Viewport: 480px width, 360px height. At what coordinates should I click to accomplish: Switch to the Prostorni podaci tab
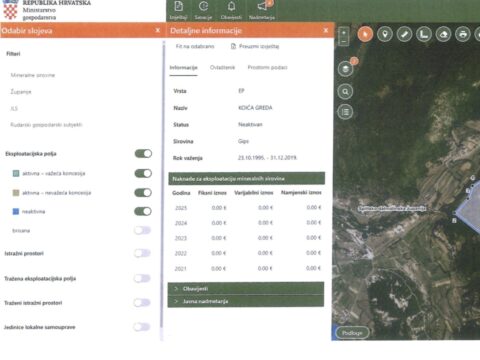point(267,68)
